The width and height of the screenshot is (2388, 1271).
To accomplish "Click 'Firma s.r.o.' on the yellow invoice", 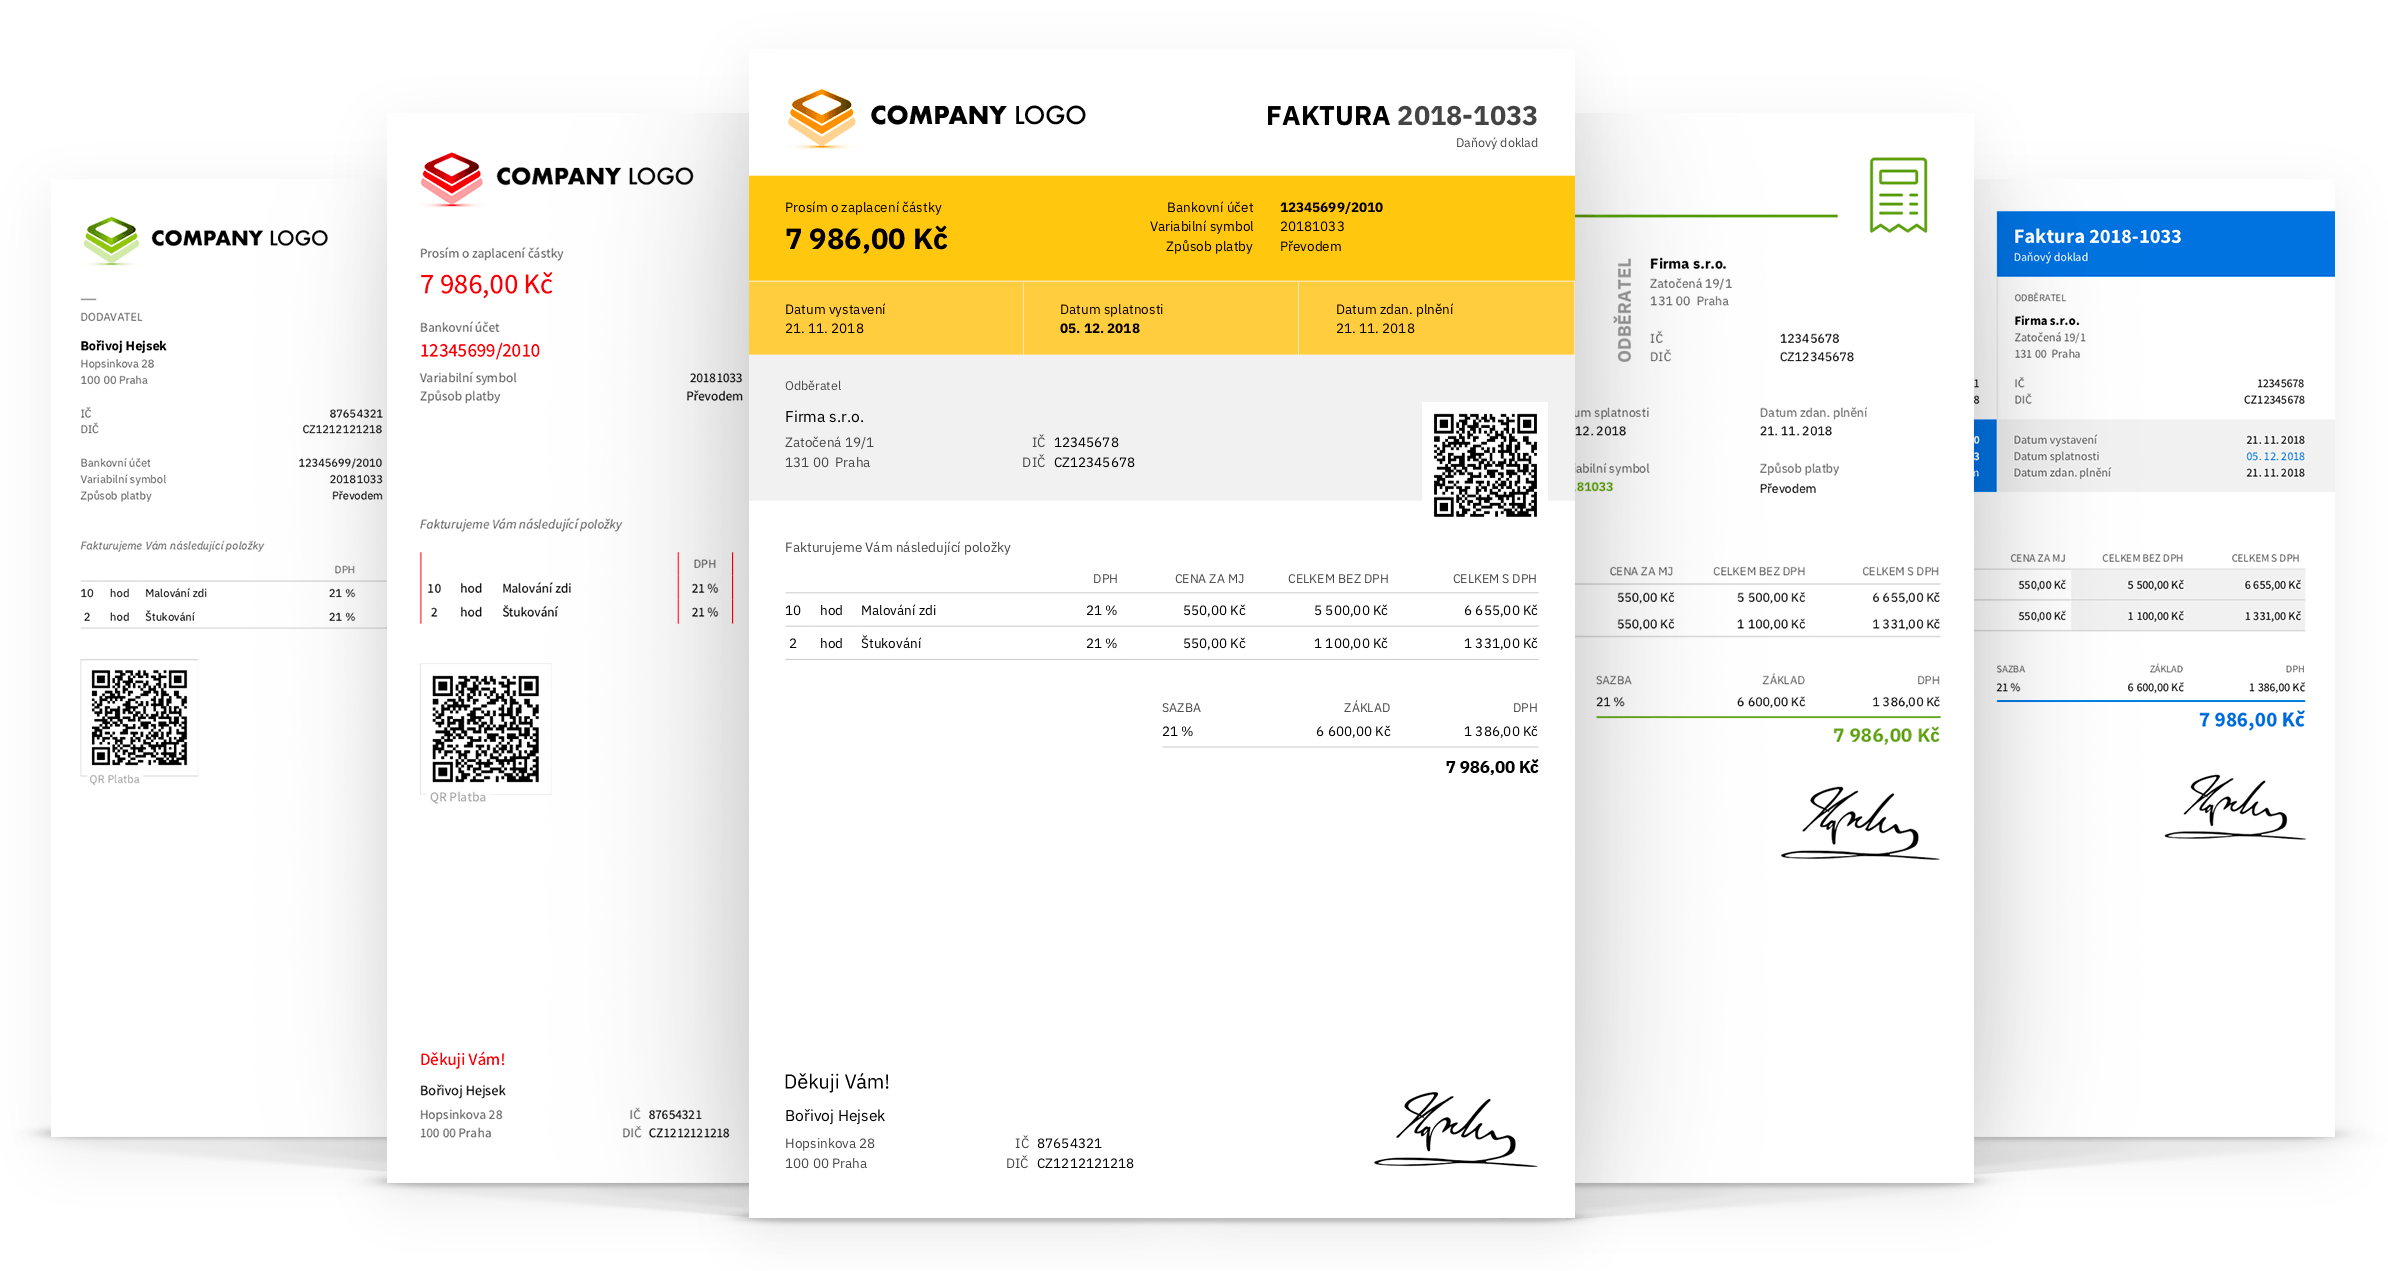I will [x=824, y=417].
